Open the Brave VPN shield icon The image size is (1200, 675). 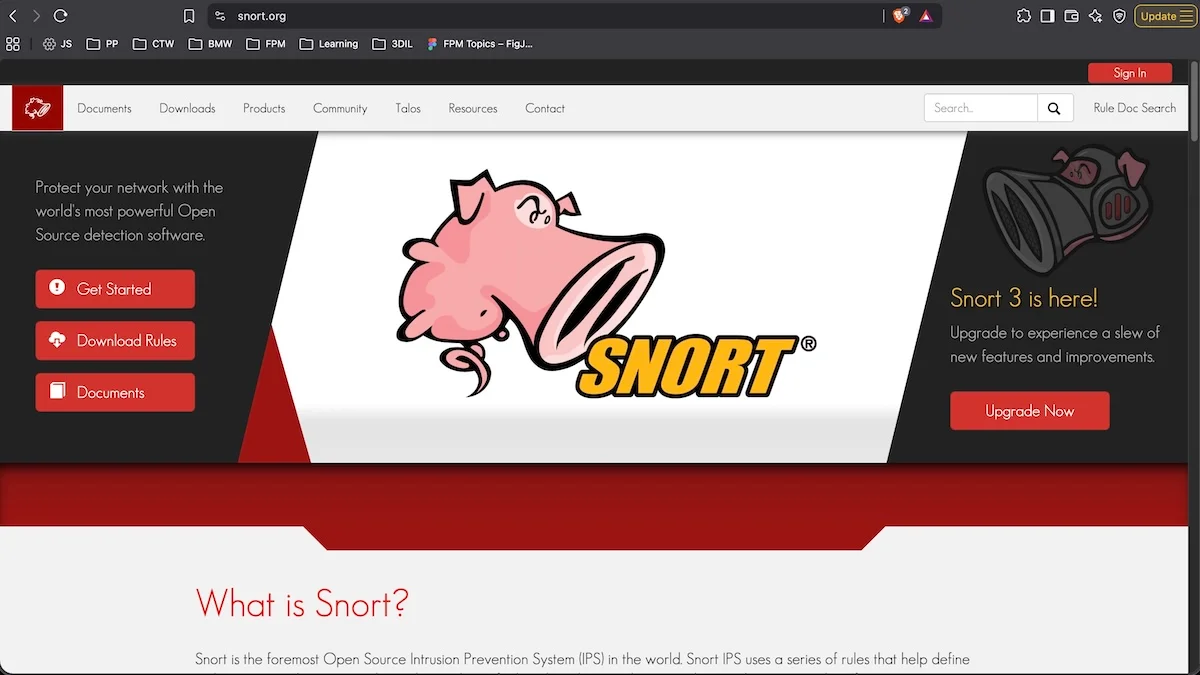coord(1119,16)
